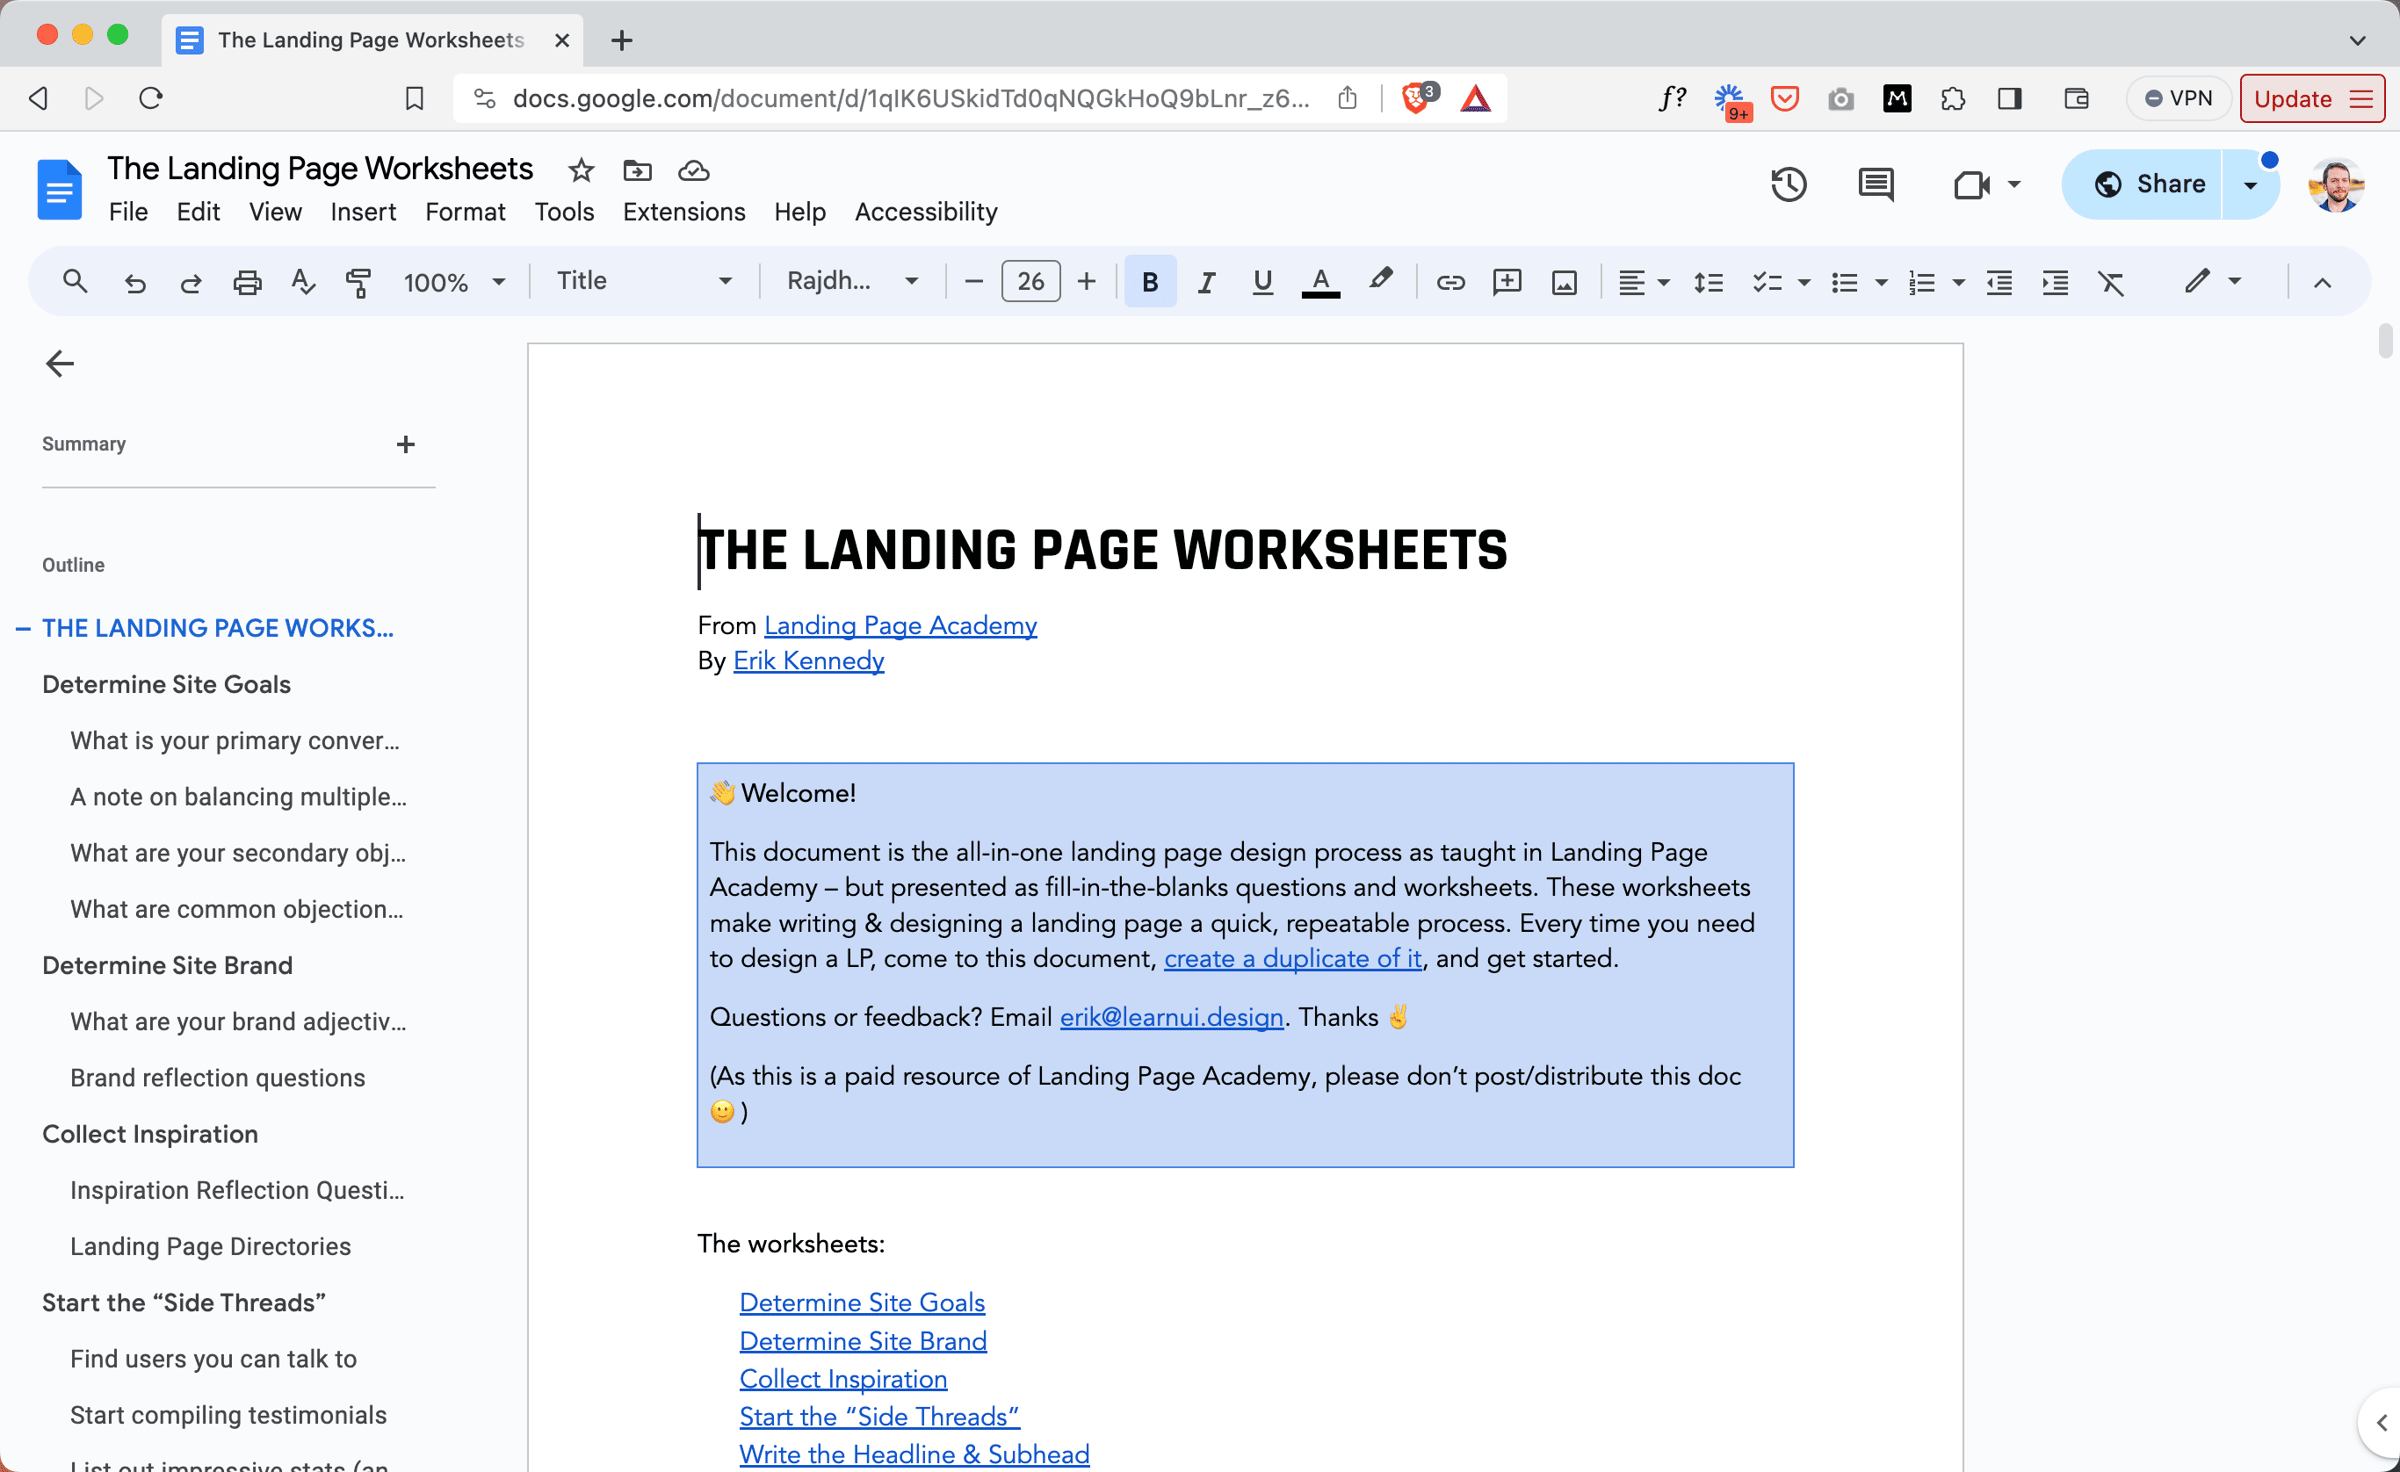The width and height of the screenshot is (2400, 1472).
Task: Click the Share button
Action: coord(2143,184)
